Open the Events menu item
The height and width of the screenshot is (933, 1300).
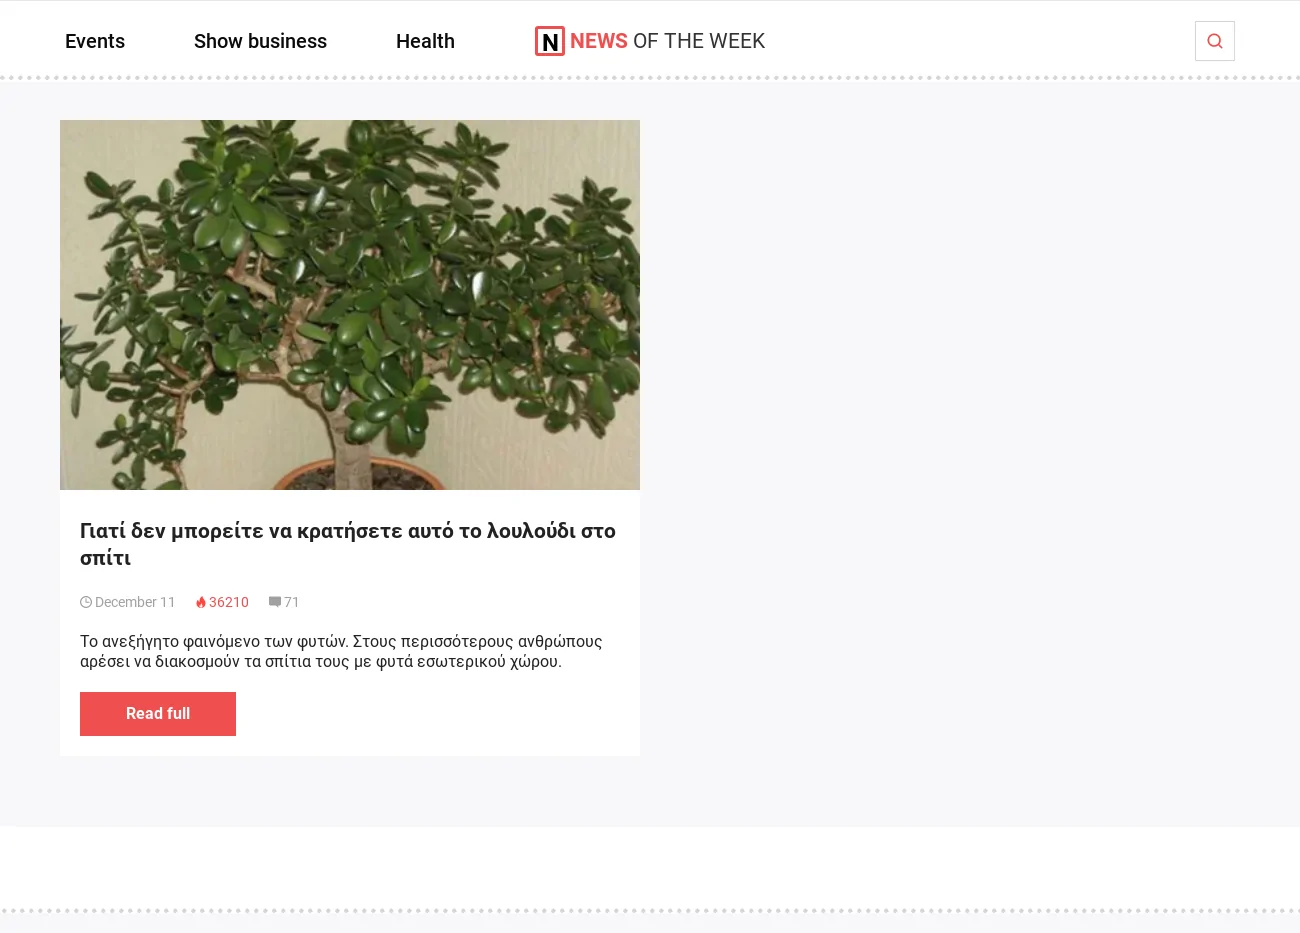click(x=95, y=41)
